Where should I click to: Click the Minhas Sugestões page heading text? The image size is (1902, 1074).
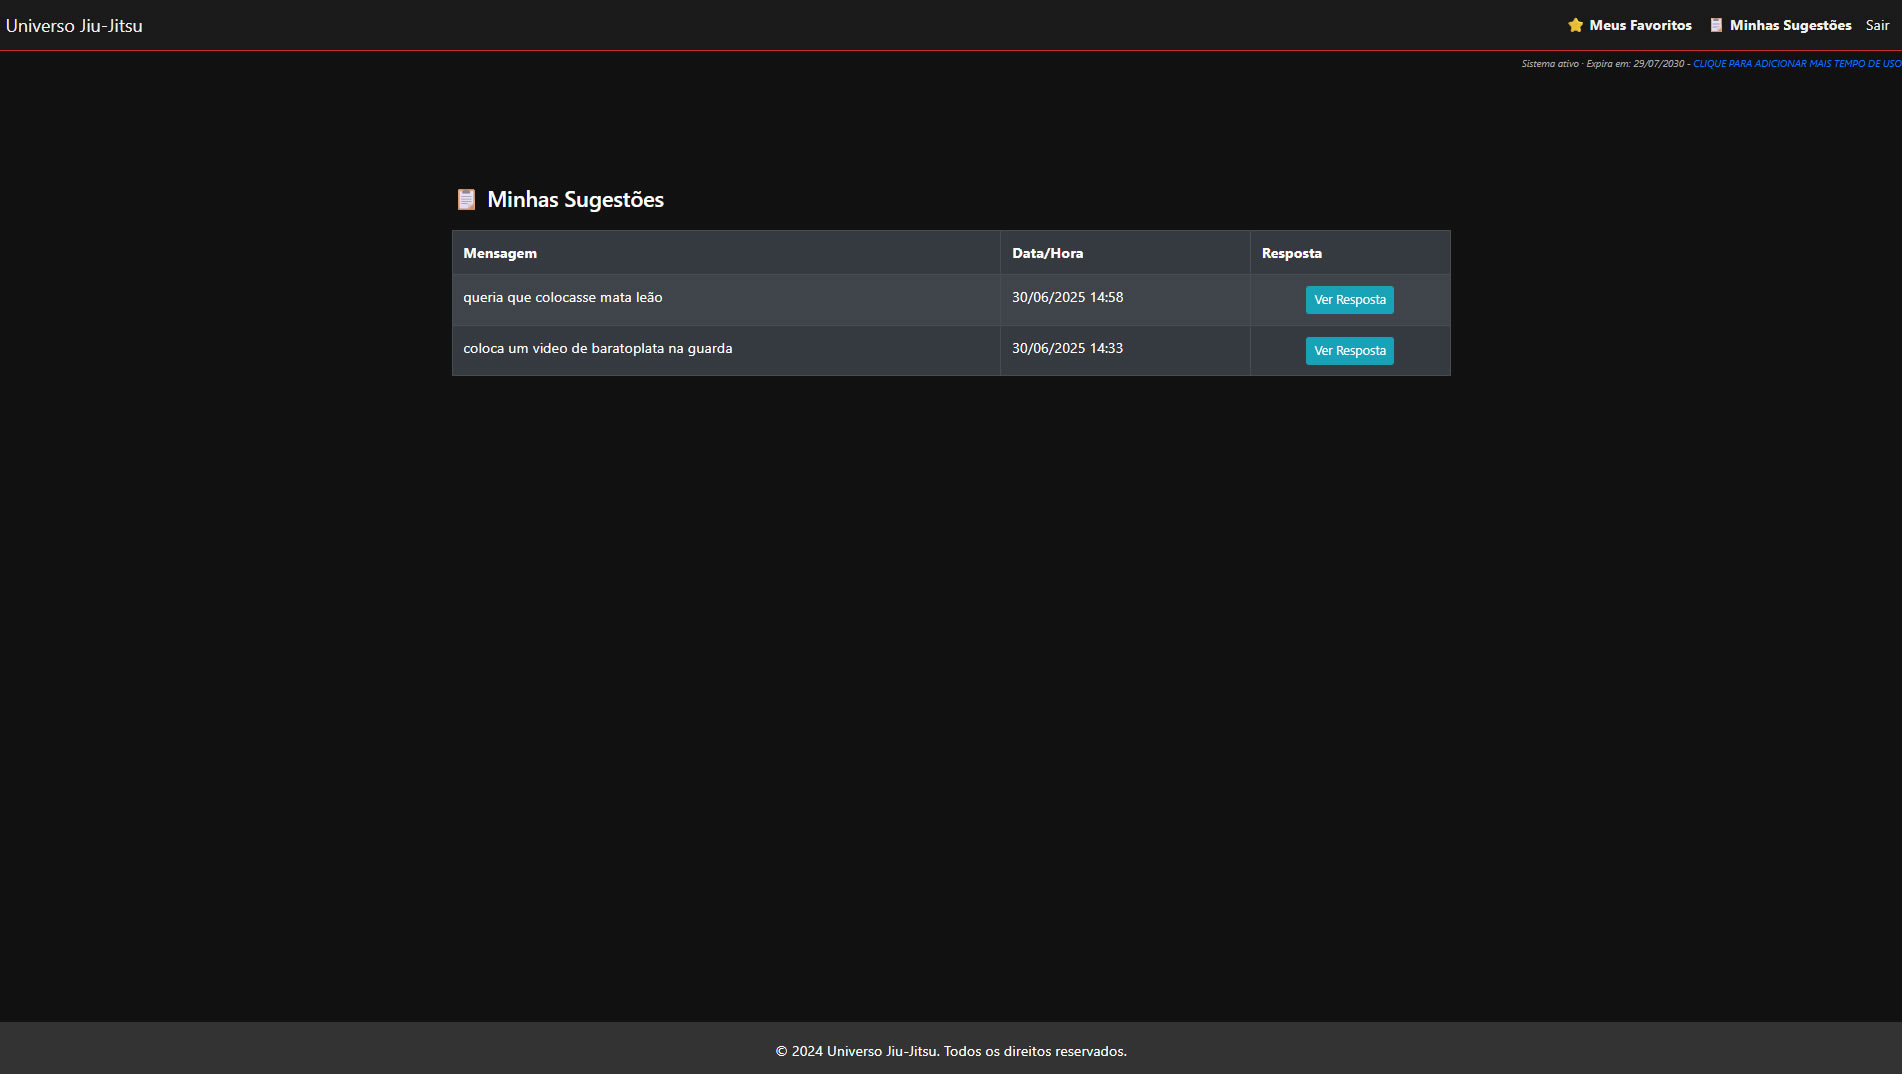click(575, 199)
